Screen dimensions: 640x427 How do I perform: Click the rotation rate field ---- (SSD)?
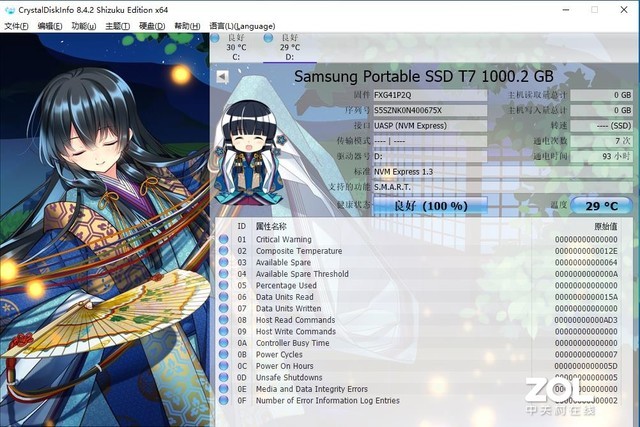tap(601, 126)
